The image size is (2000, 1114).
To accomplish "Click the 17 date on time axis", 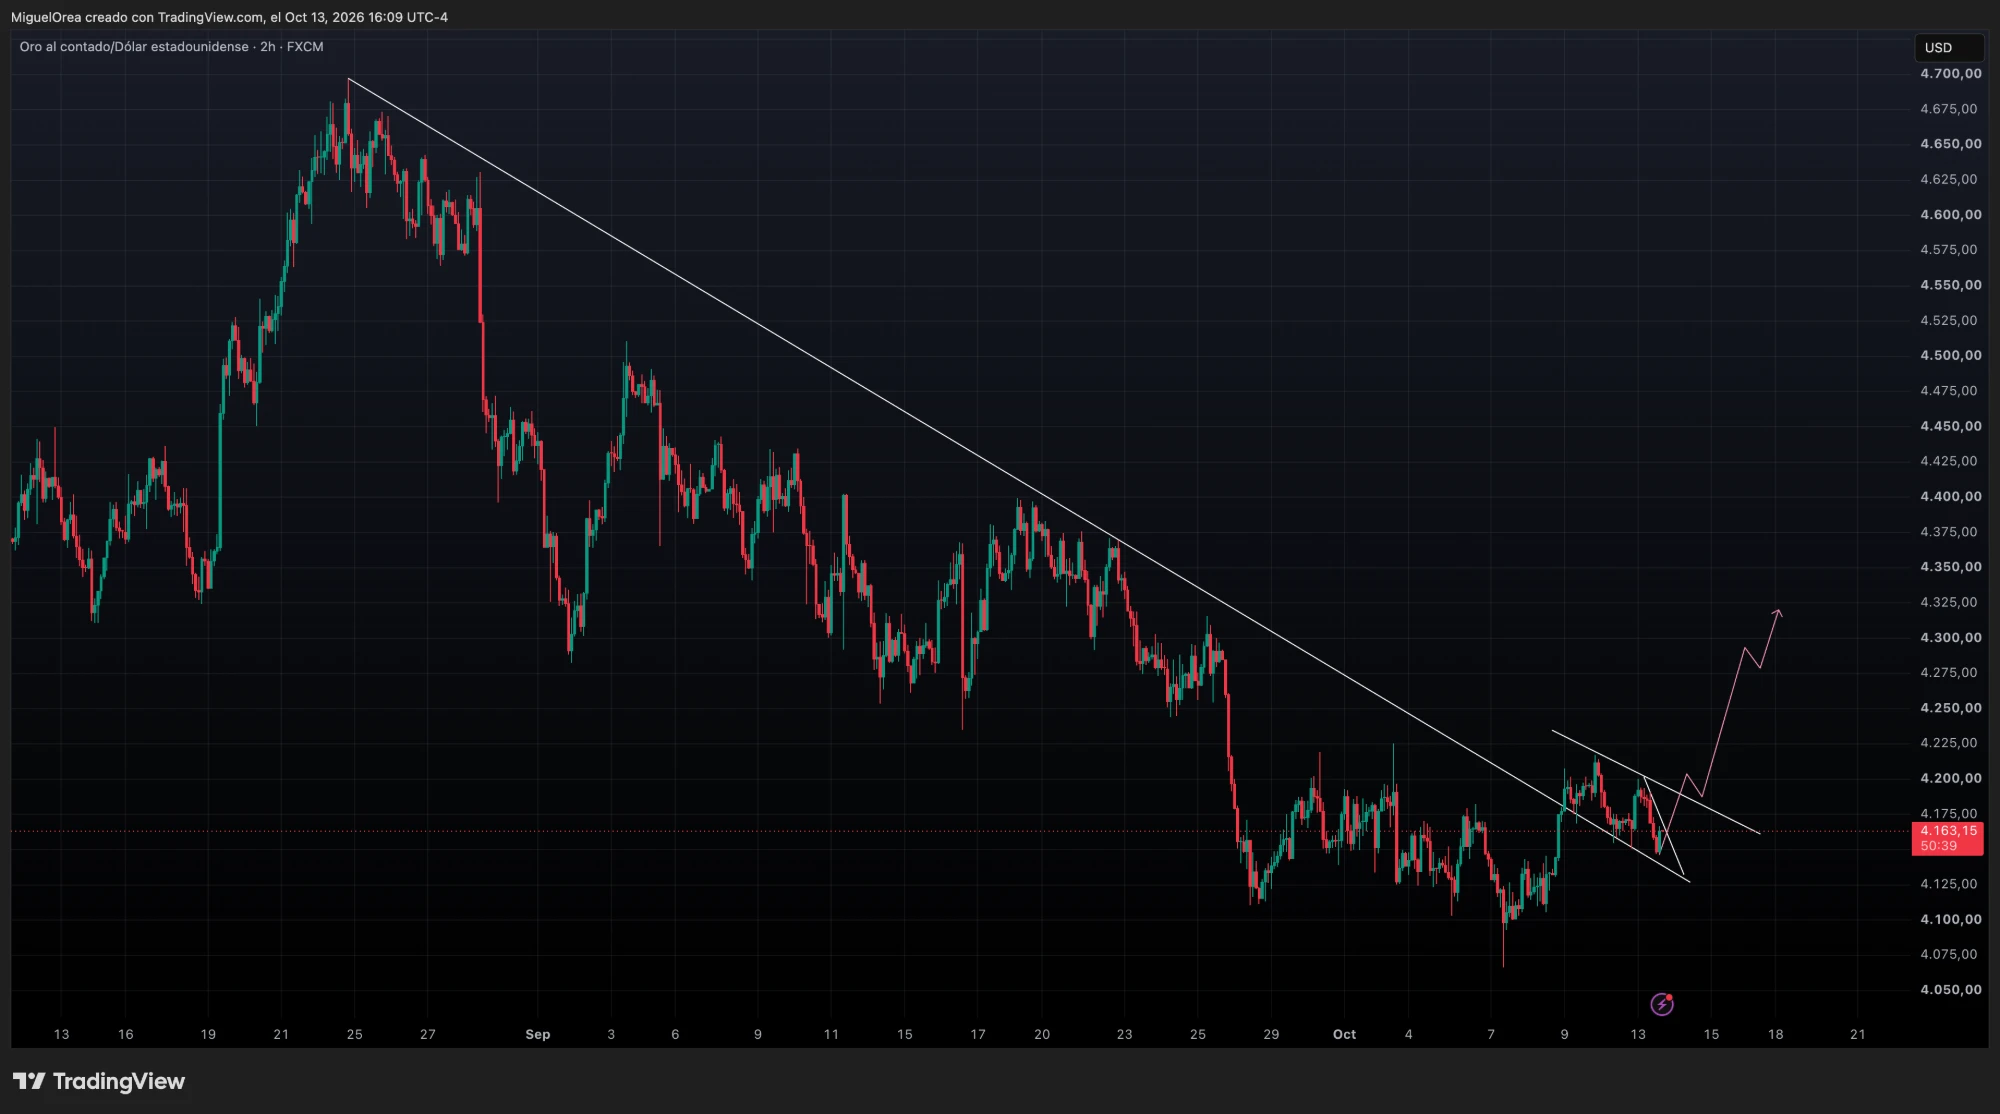I will coord(978,1034).
